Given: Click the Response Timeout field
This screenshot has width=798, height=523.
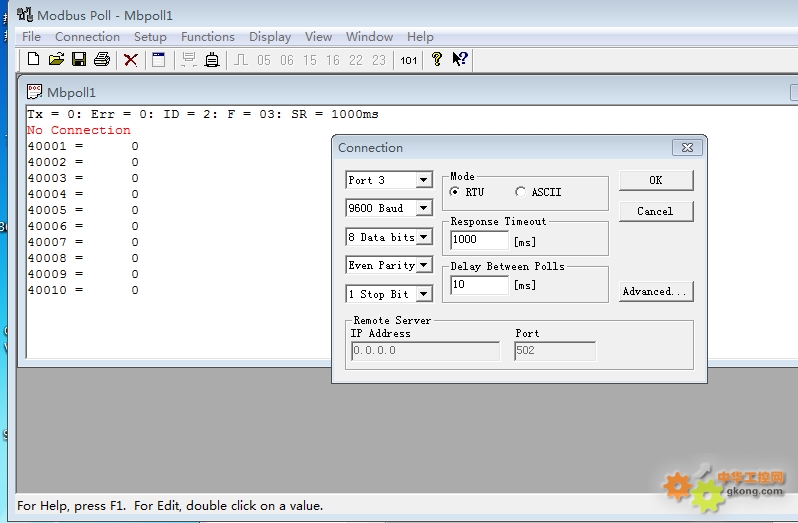Looking at the screenshot, I should point(479,240).
